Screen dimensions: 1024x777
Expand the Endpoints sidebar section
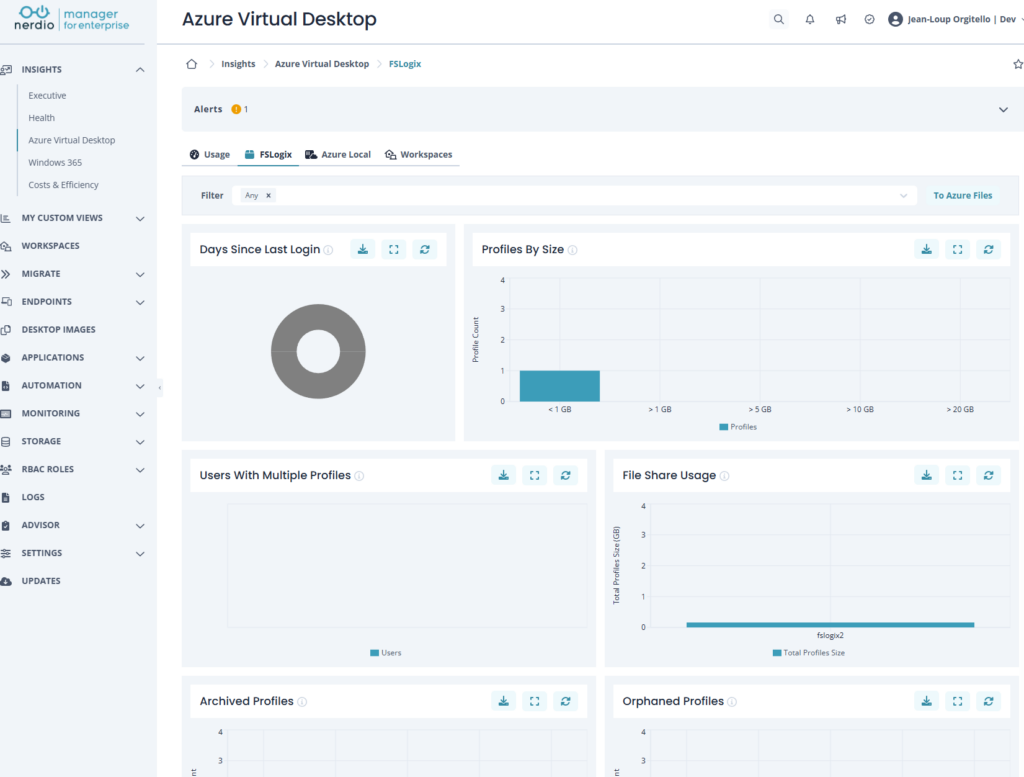140,302
